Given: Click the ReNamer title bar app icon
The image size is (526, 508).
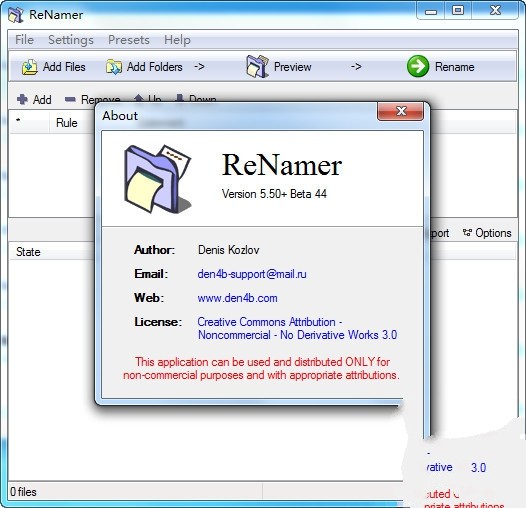Looking at the screenshot, I should [16, 15].
